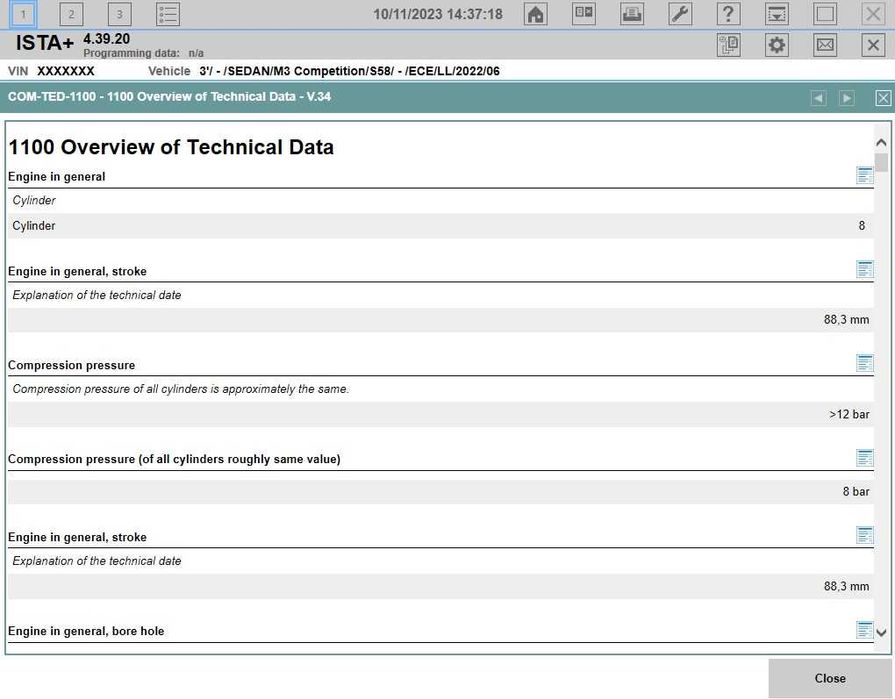Go to the home screen icon

coord(535,14)
